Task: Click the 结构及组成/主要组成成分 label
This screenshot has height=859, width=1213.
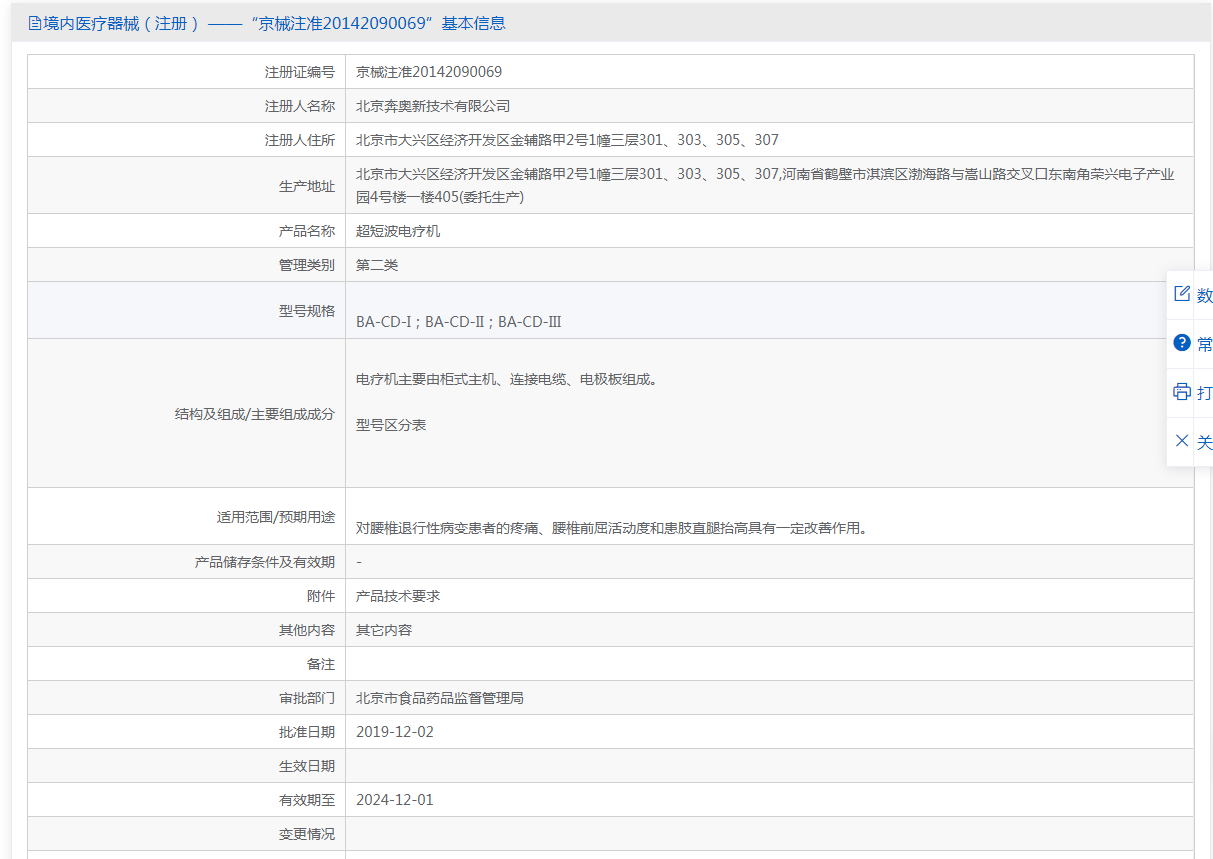Action: 255,413
